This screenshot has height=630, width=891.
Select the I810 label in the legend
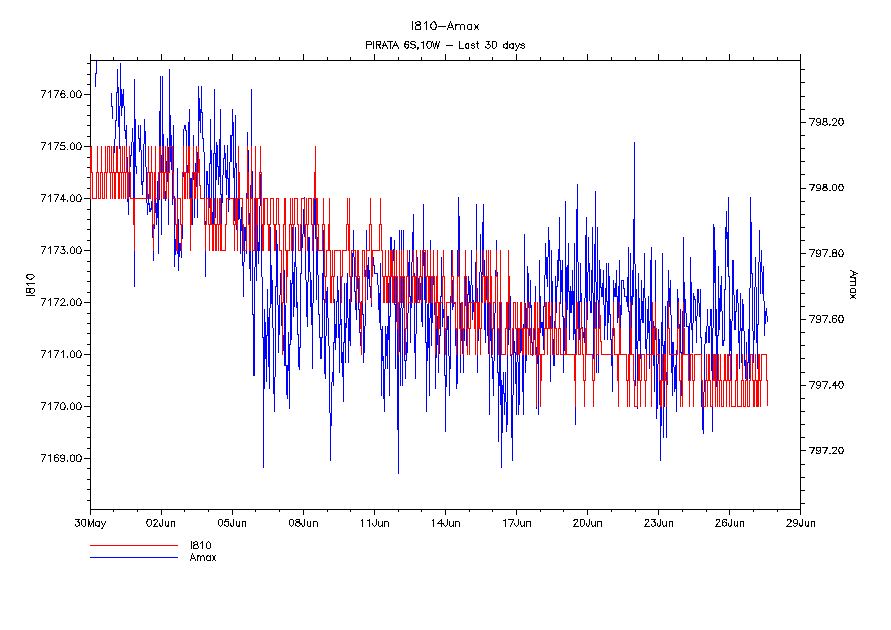199,546
